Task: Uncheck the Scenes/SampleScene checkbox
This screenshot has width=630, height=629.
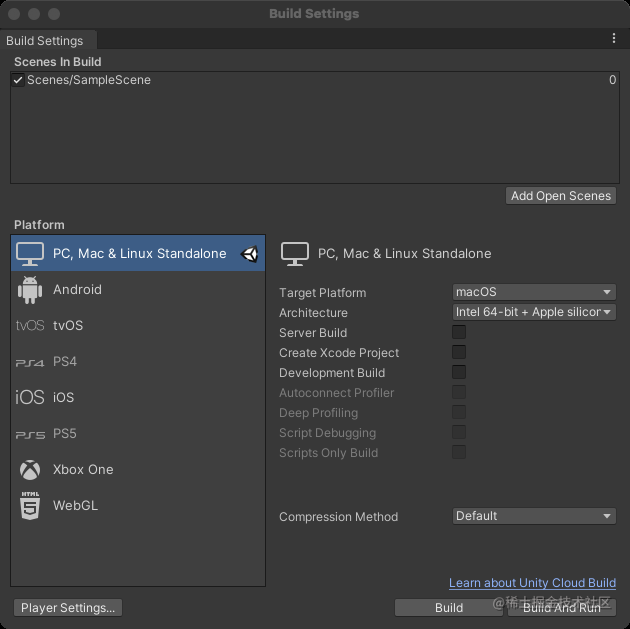Action: coord(18,80)
